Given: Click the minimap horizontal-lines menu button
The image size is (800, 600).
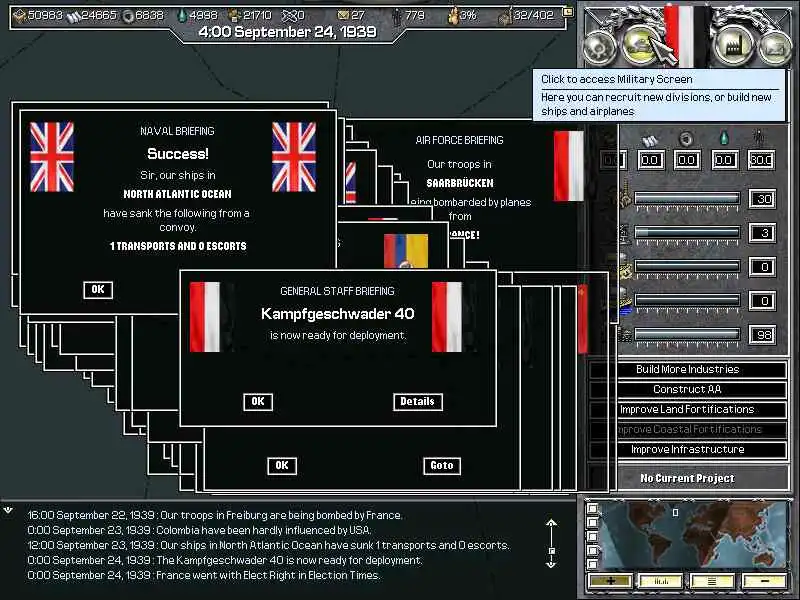Looking at the screenshot, I should pos(712,581).
